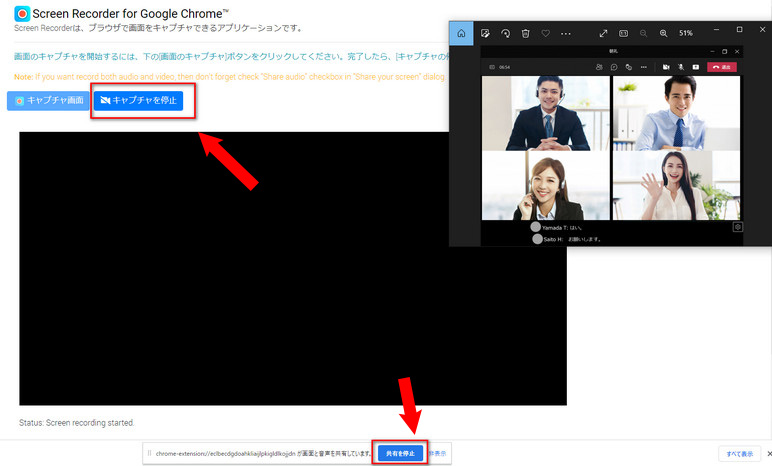Open the participants icon in the meeting
Viewport: 772px width, 466px height.
[x=598, y=67]
